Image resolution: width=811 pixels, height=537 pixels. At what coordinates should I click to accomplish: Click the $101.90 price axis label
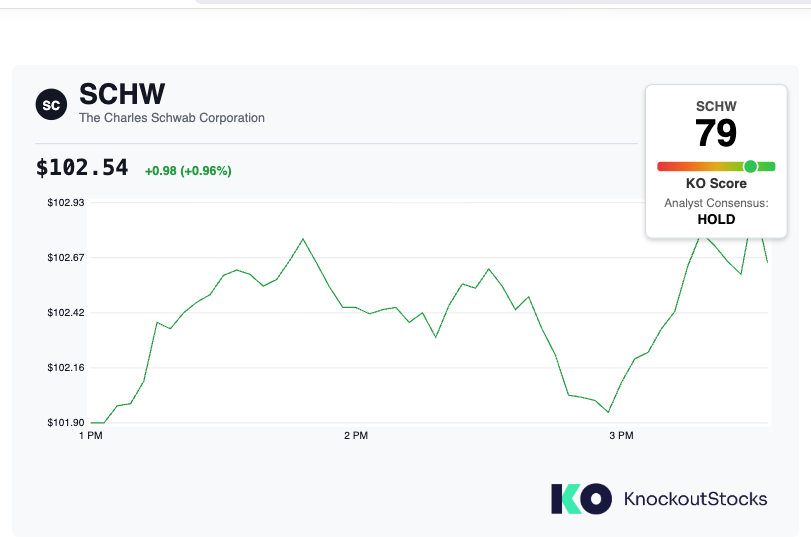coord(66,423)
